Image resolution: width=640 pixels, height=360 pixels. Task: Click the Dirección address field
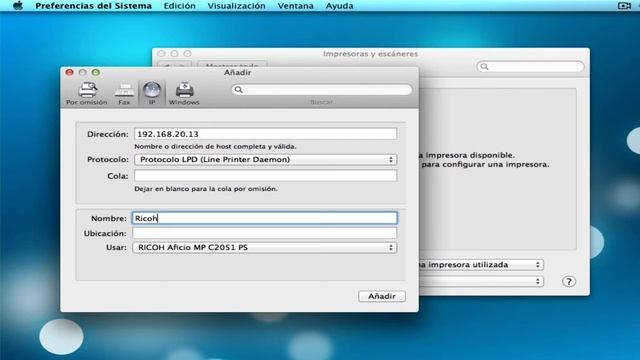point(265,134)
